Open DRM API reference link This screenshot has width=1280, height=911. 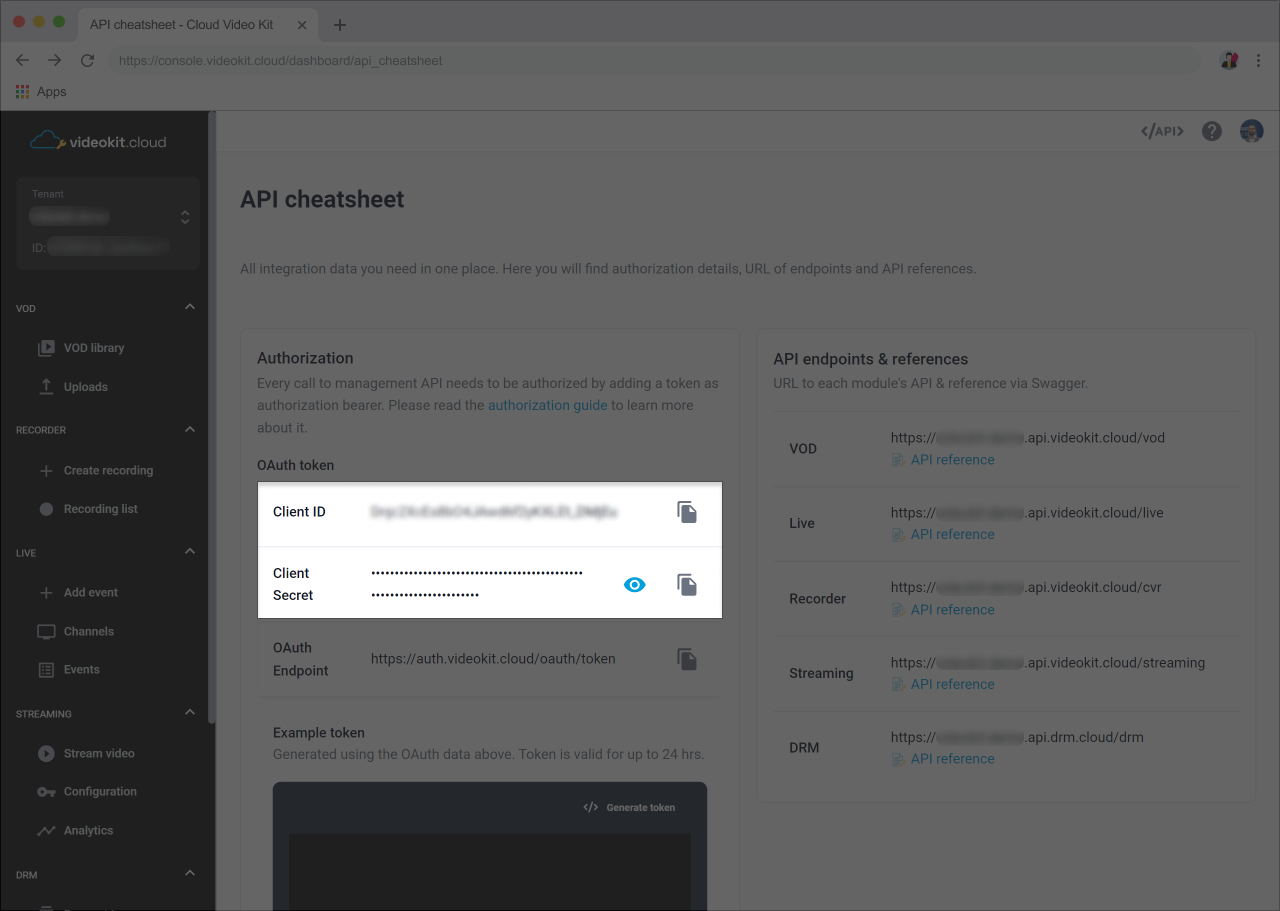pos(943,759)
